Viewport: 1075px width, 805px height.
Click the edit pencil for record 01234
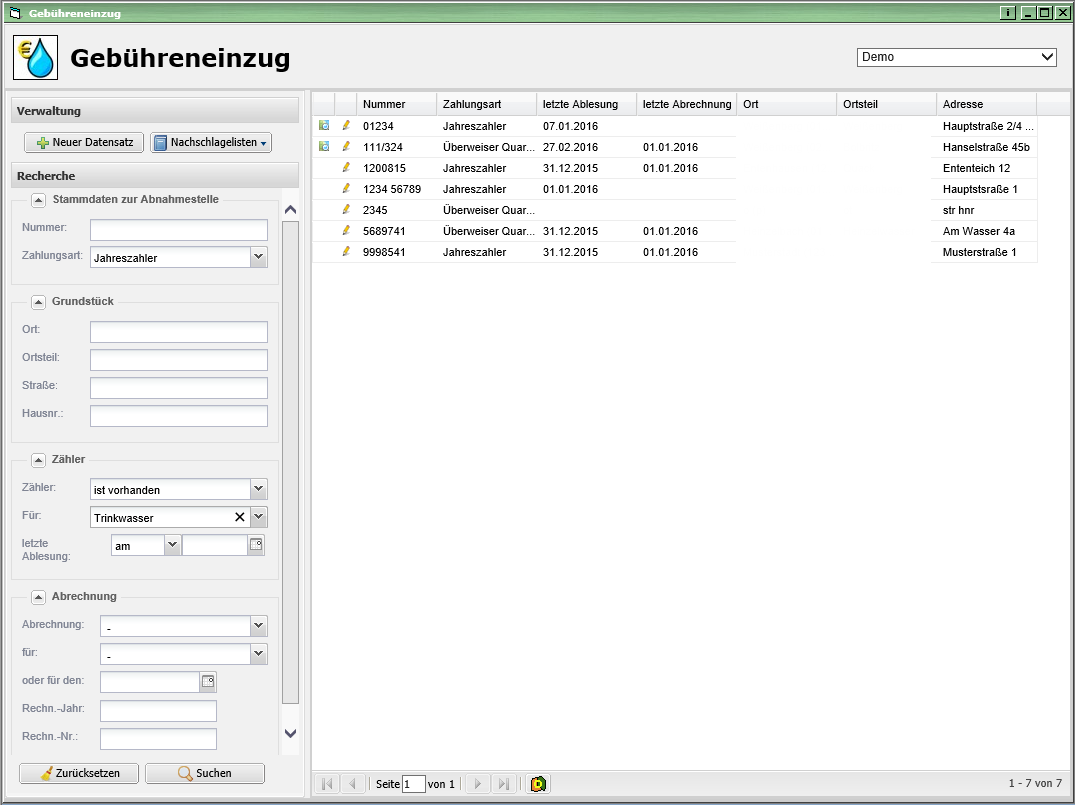click(346, 126)
